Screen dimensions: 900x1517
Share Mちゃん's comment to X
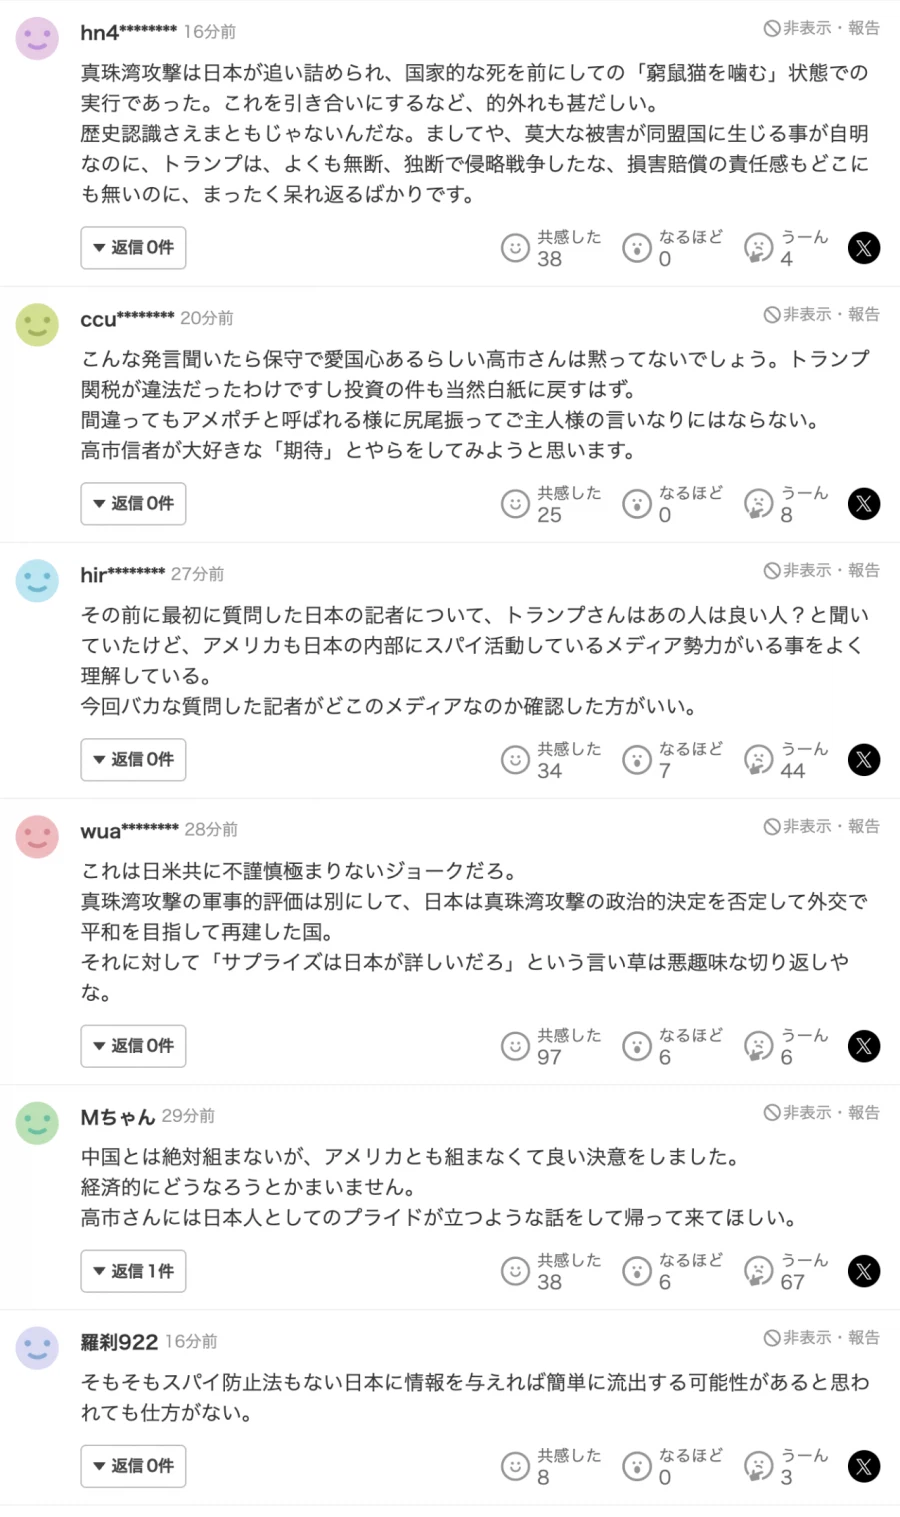(x=863, y=1271)
